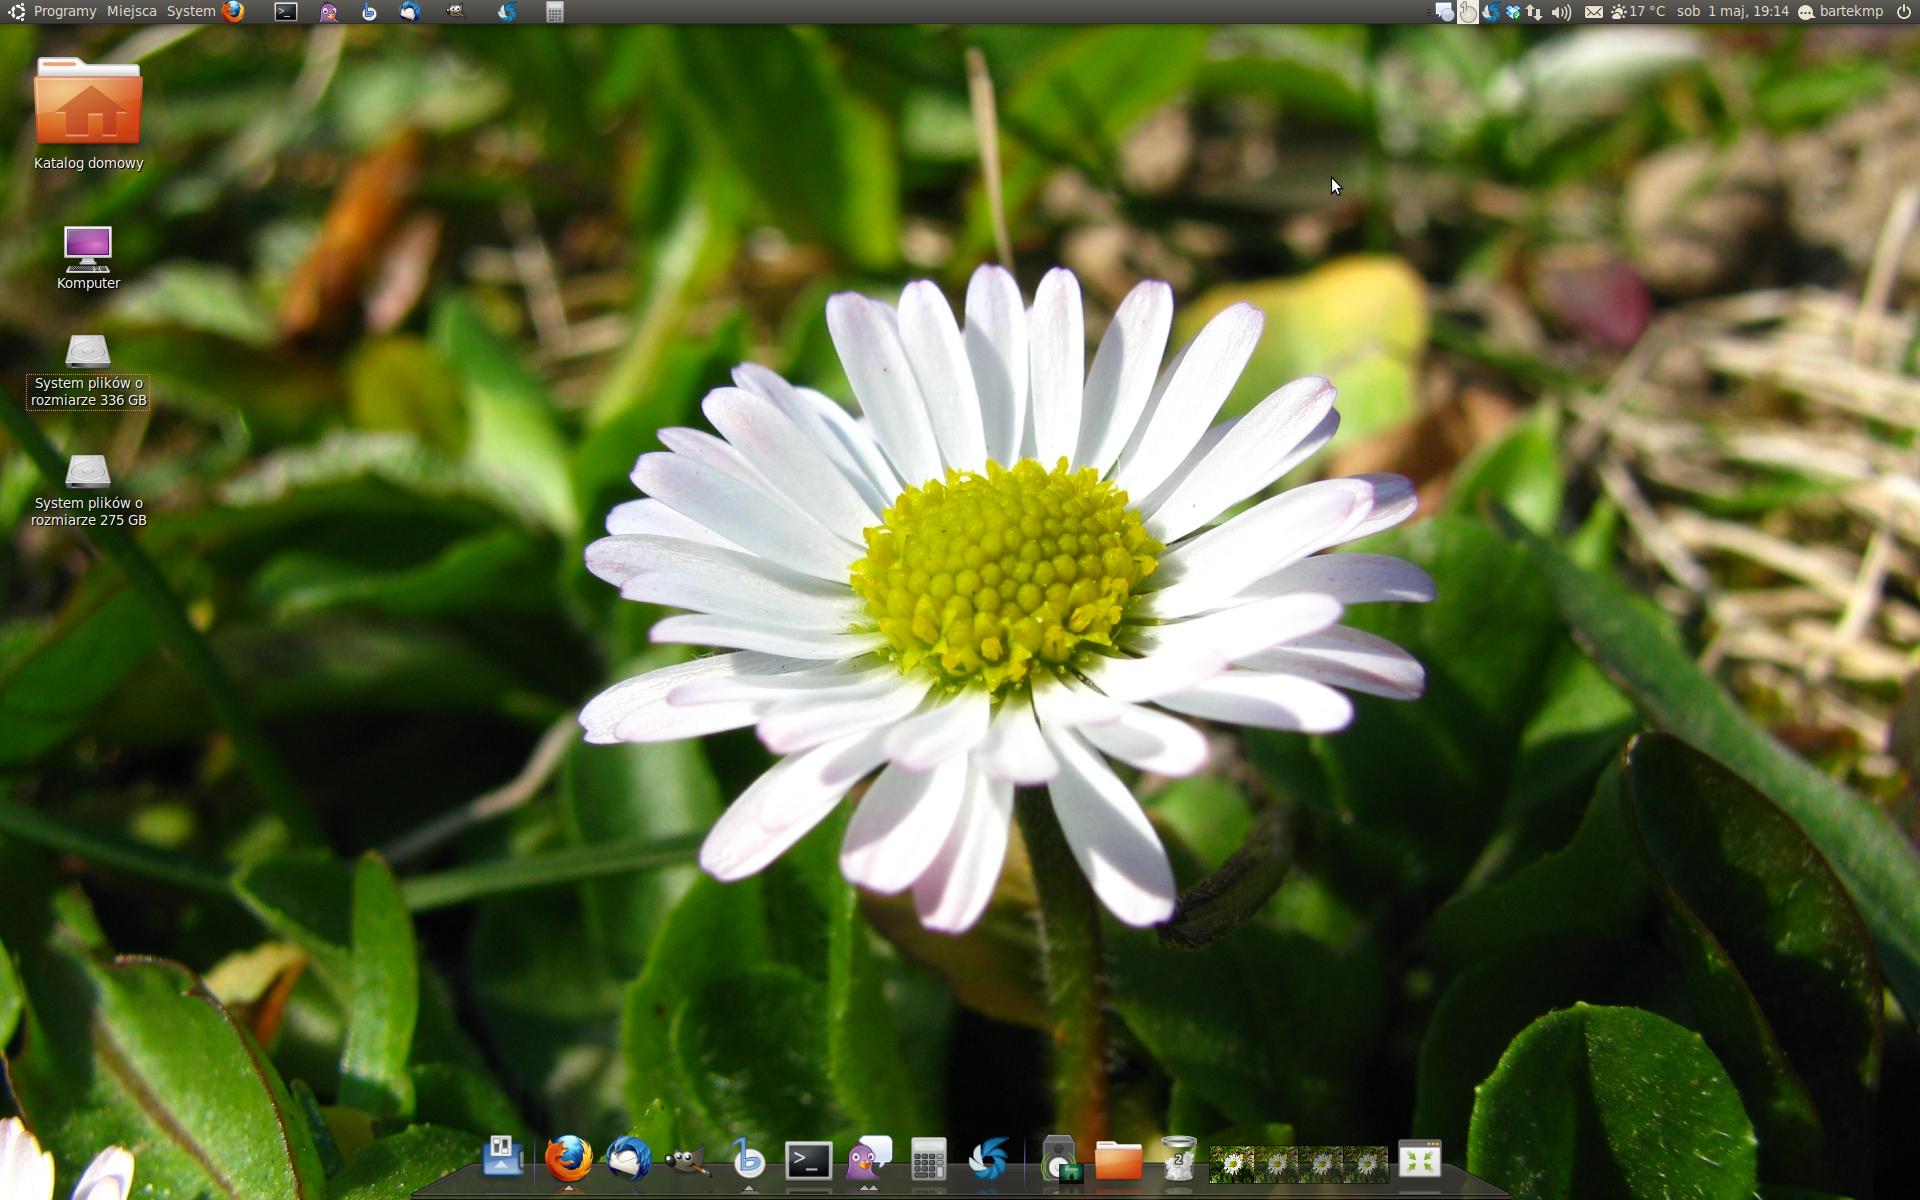Open Thunderbird mail in the dock

(628, 1160)
